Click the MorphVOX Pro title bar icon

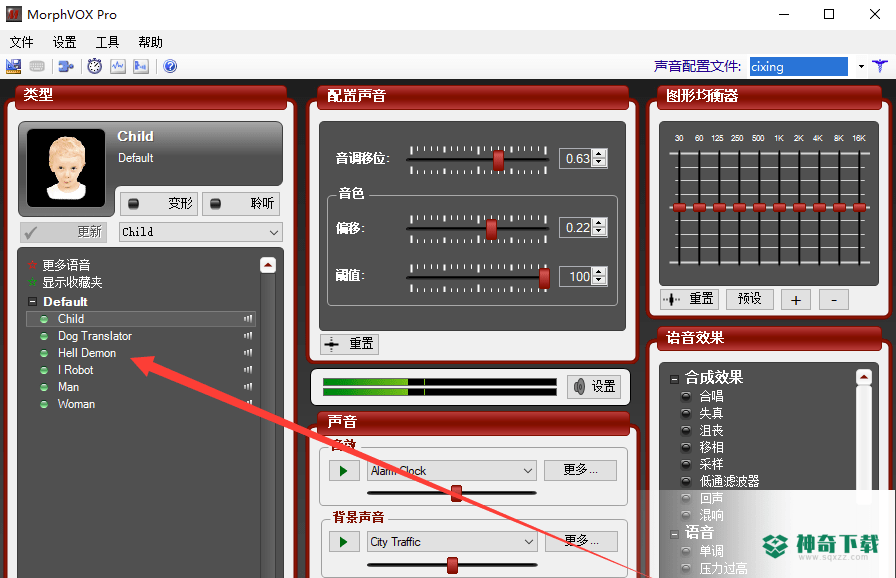point(14,14)
